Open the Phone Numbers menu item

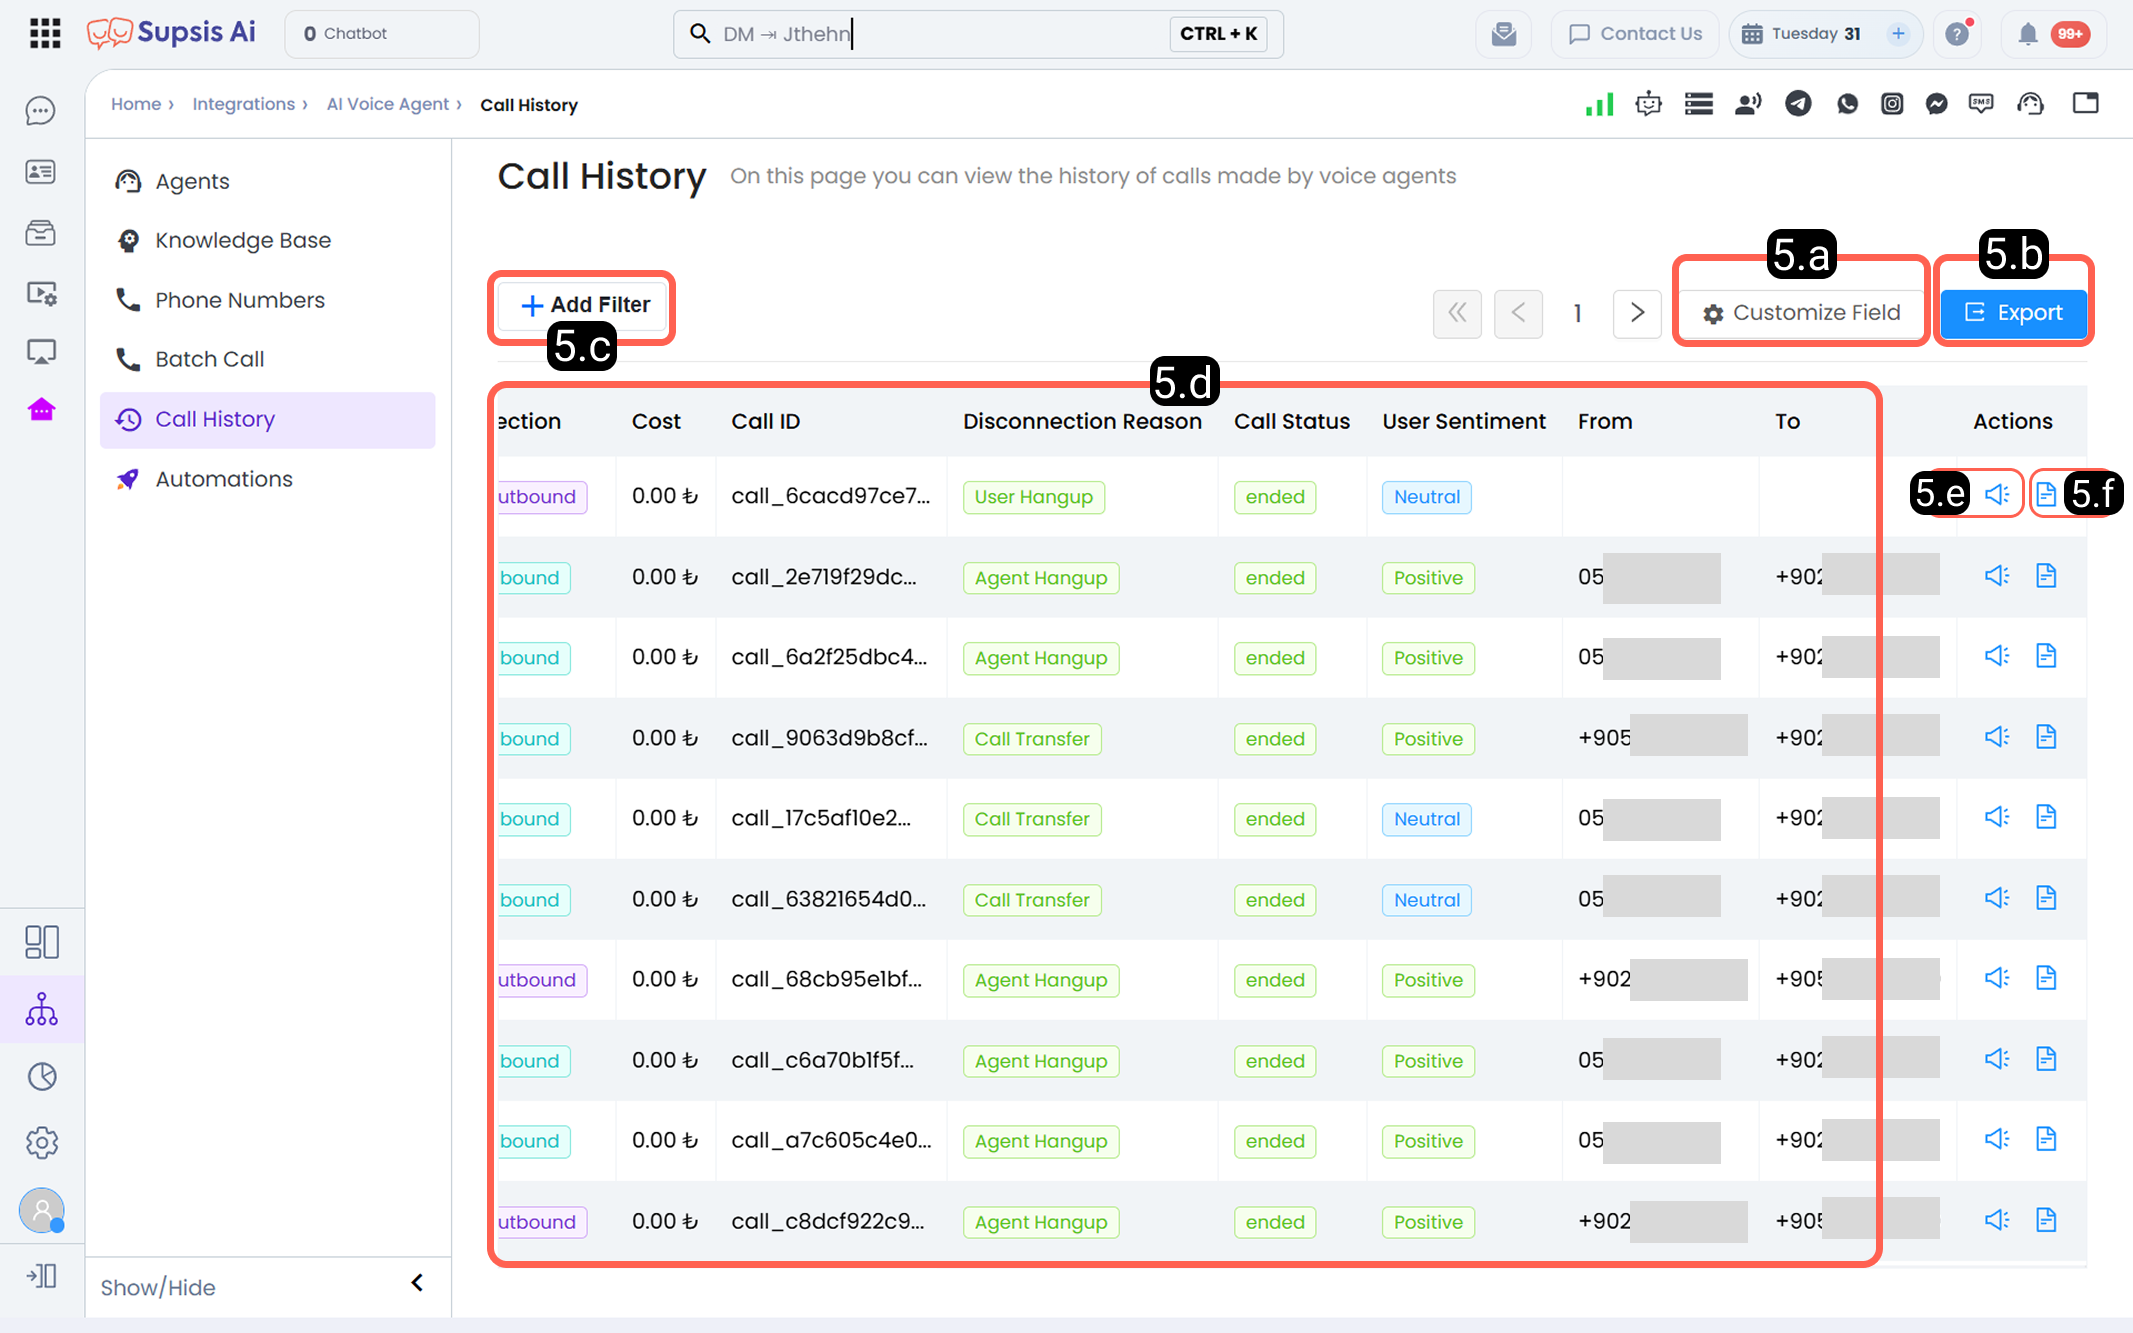pos(268,300)
